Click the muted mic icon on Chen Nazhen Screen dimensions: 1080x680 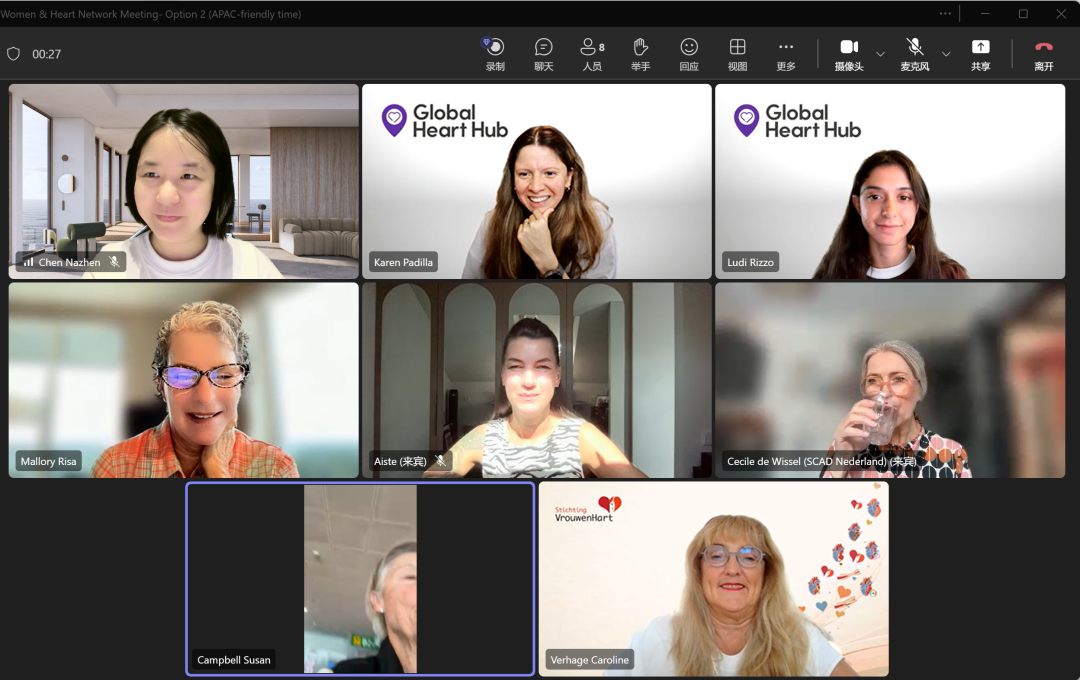point(114,262)
